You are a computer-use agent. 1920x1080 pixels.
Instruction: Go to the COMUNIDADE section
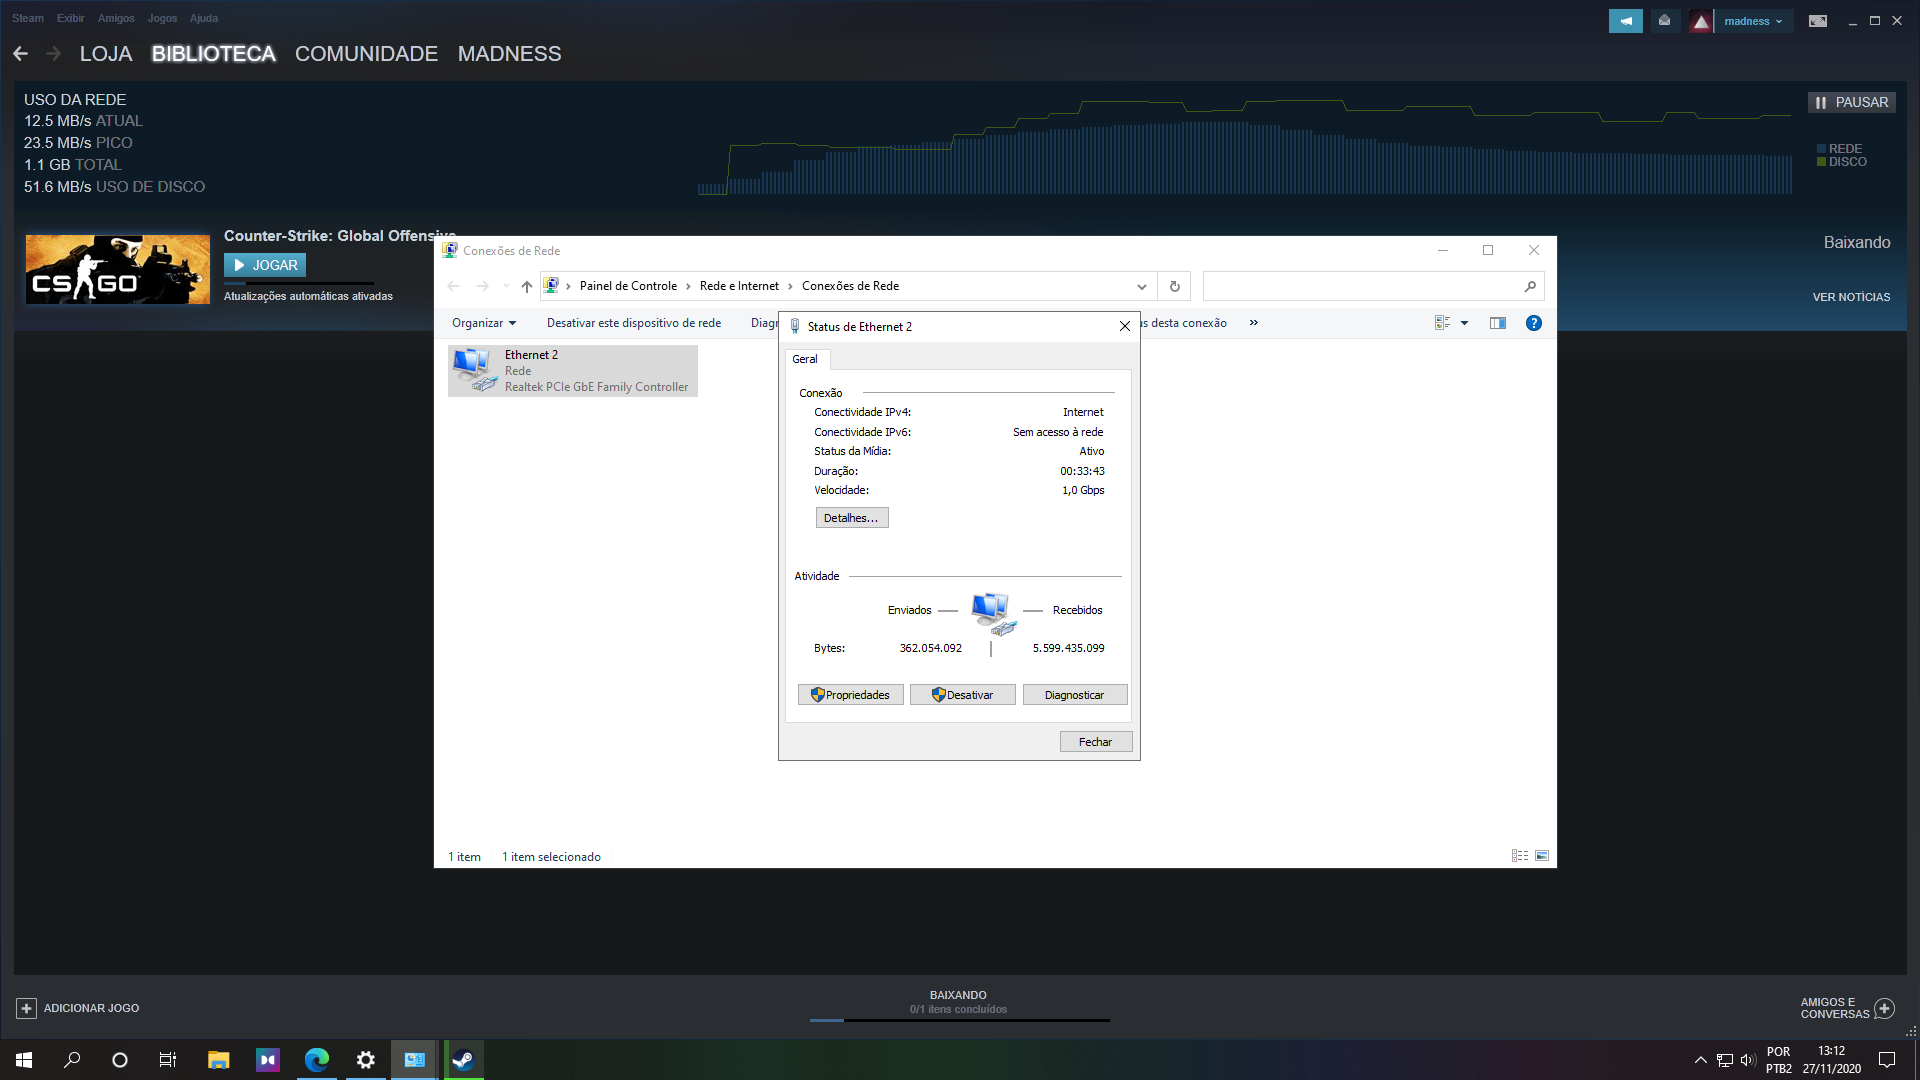coord(366,54)
